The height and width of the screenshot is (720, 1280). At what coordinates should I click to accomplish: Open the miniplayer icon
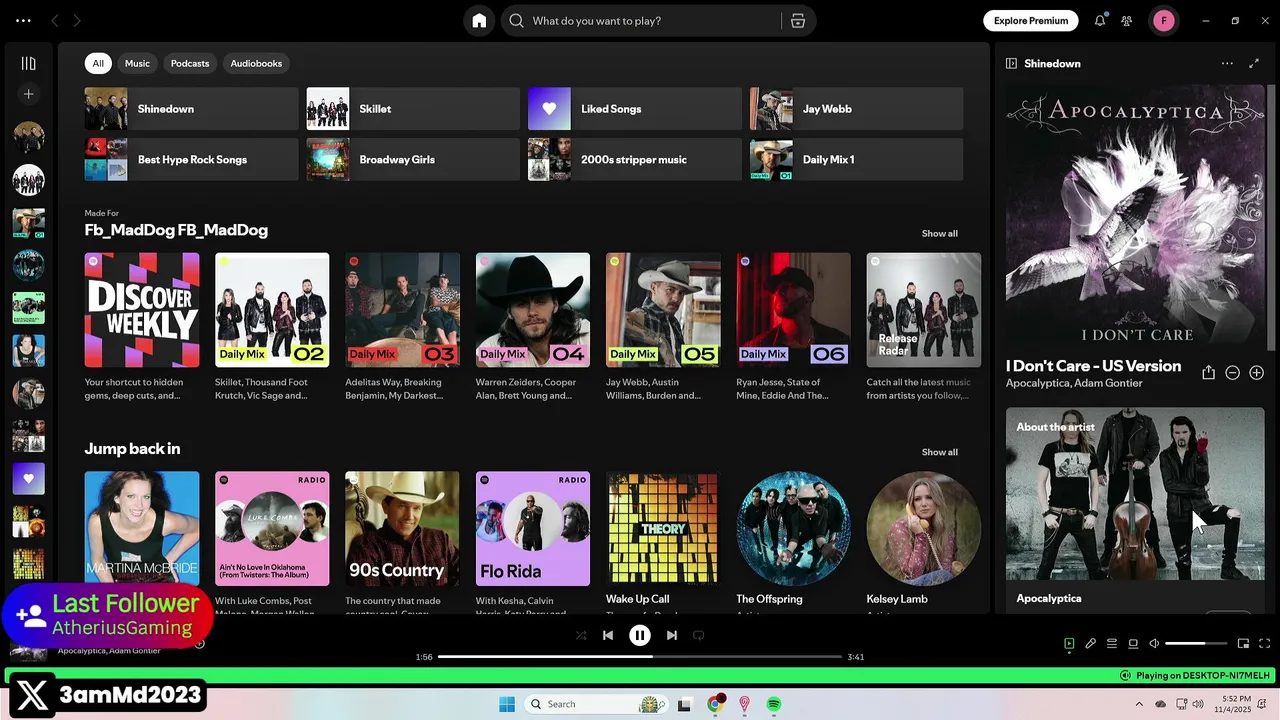point(1243,643)
